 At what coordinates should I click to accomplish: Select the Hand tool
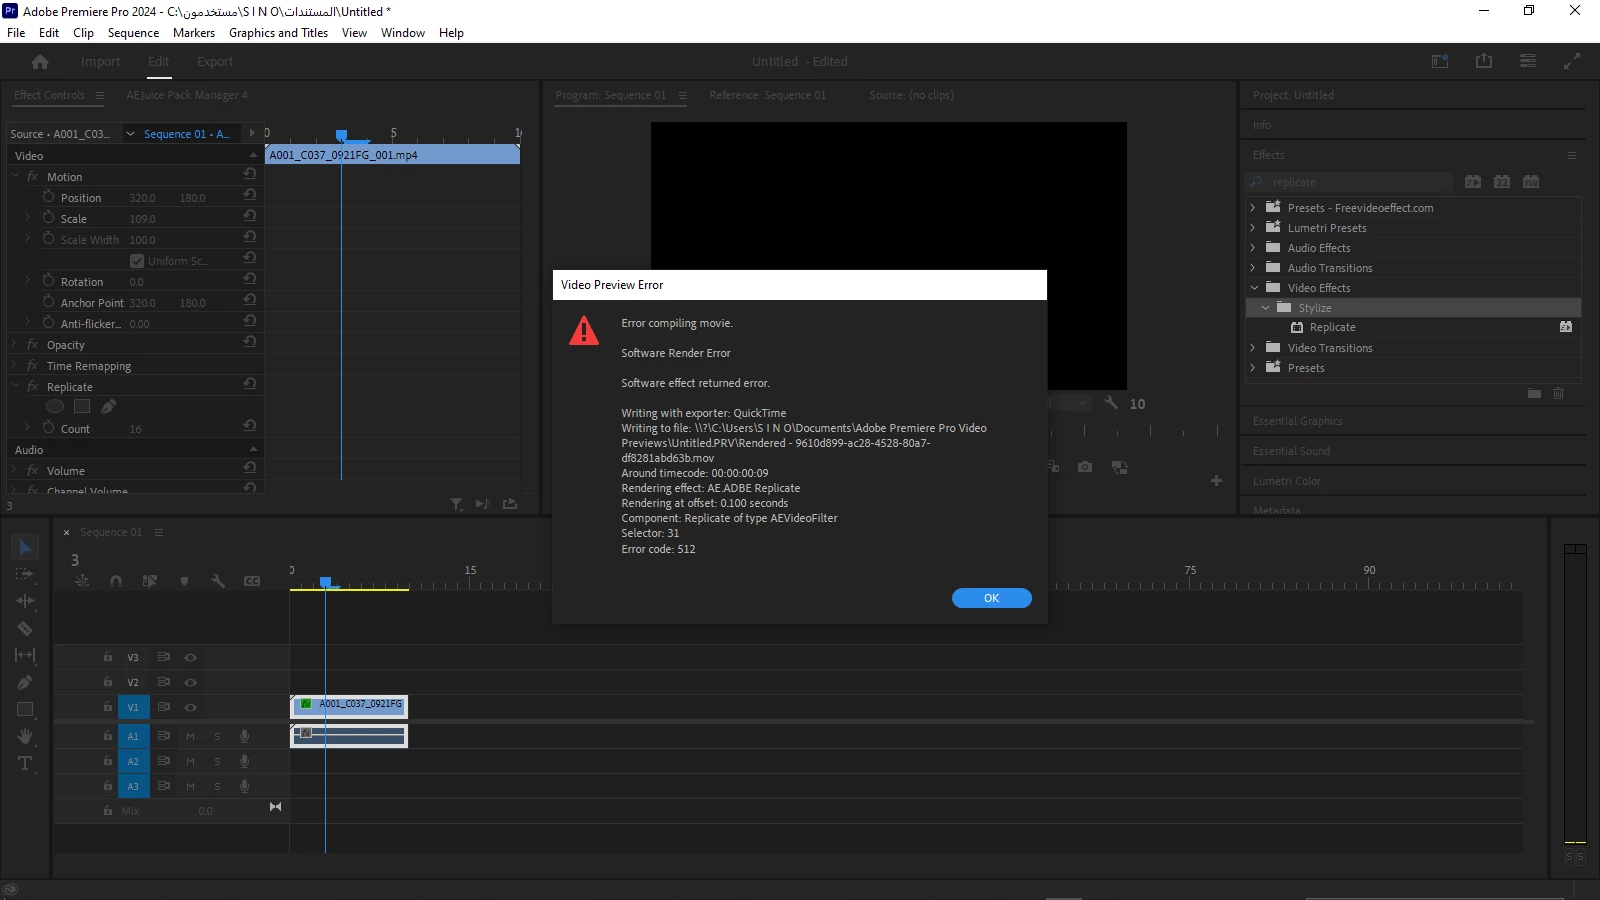click(x=25, y=736)
